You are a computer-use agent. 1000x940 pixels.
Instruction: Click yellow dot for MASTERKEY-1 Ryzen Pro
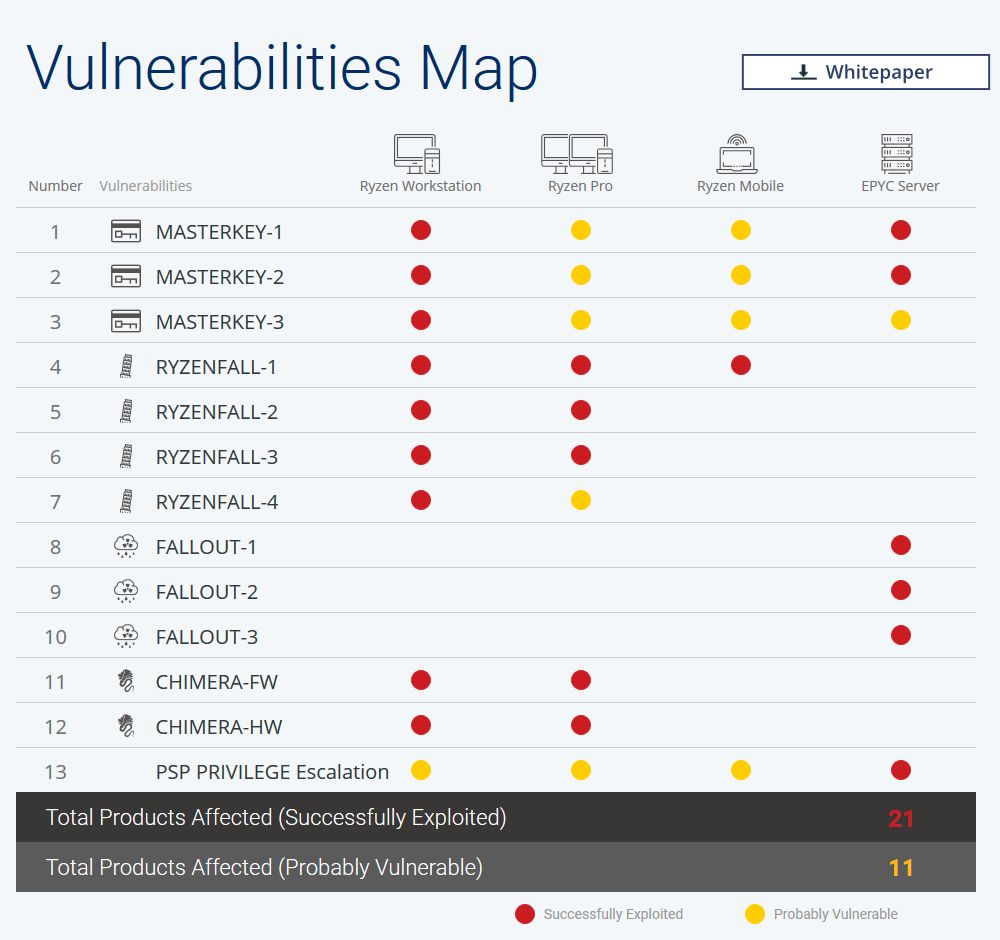(581, 230)
